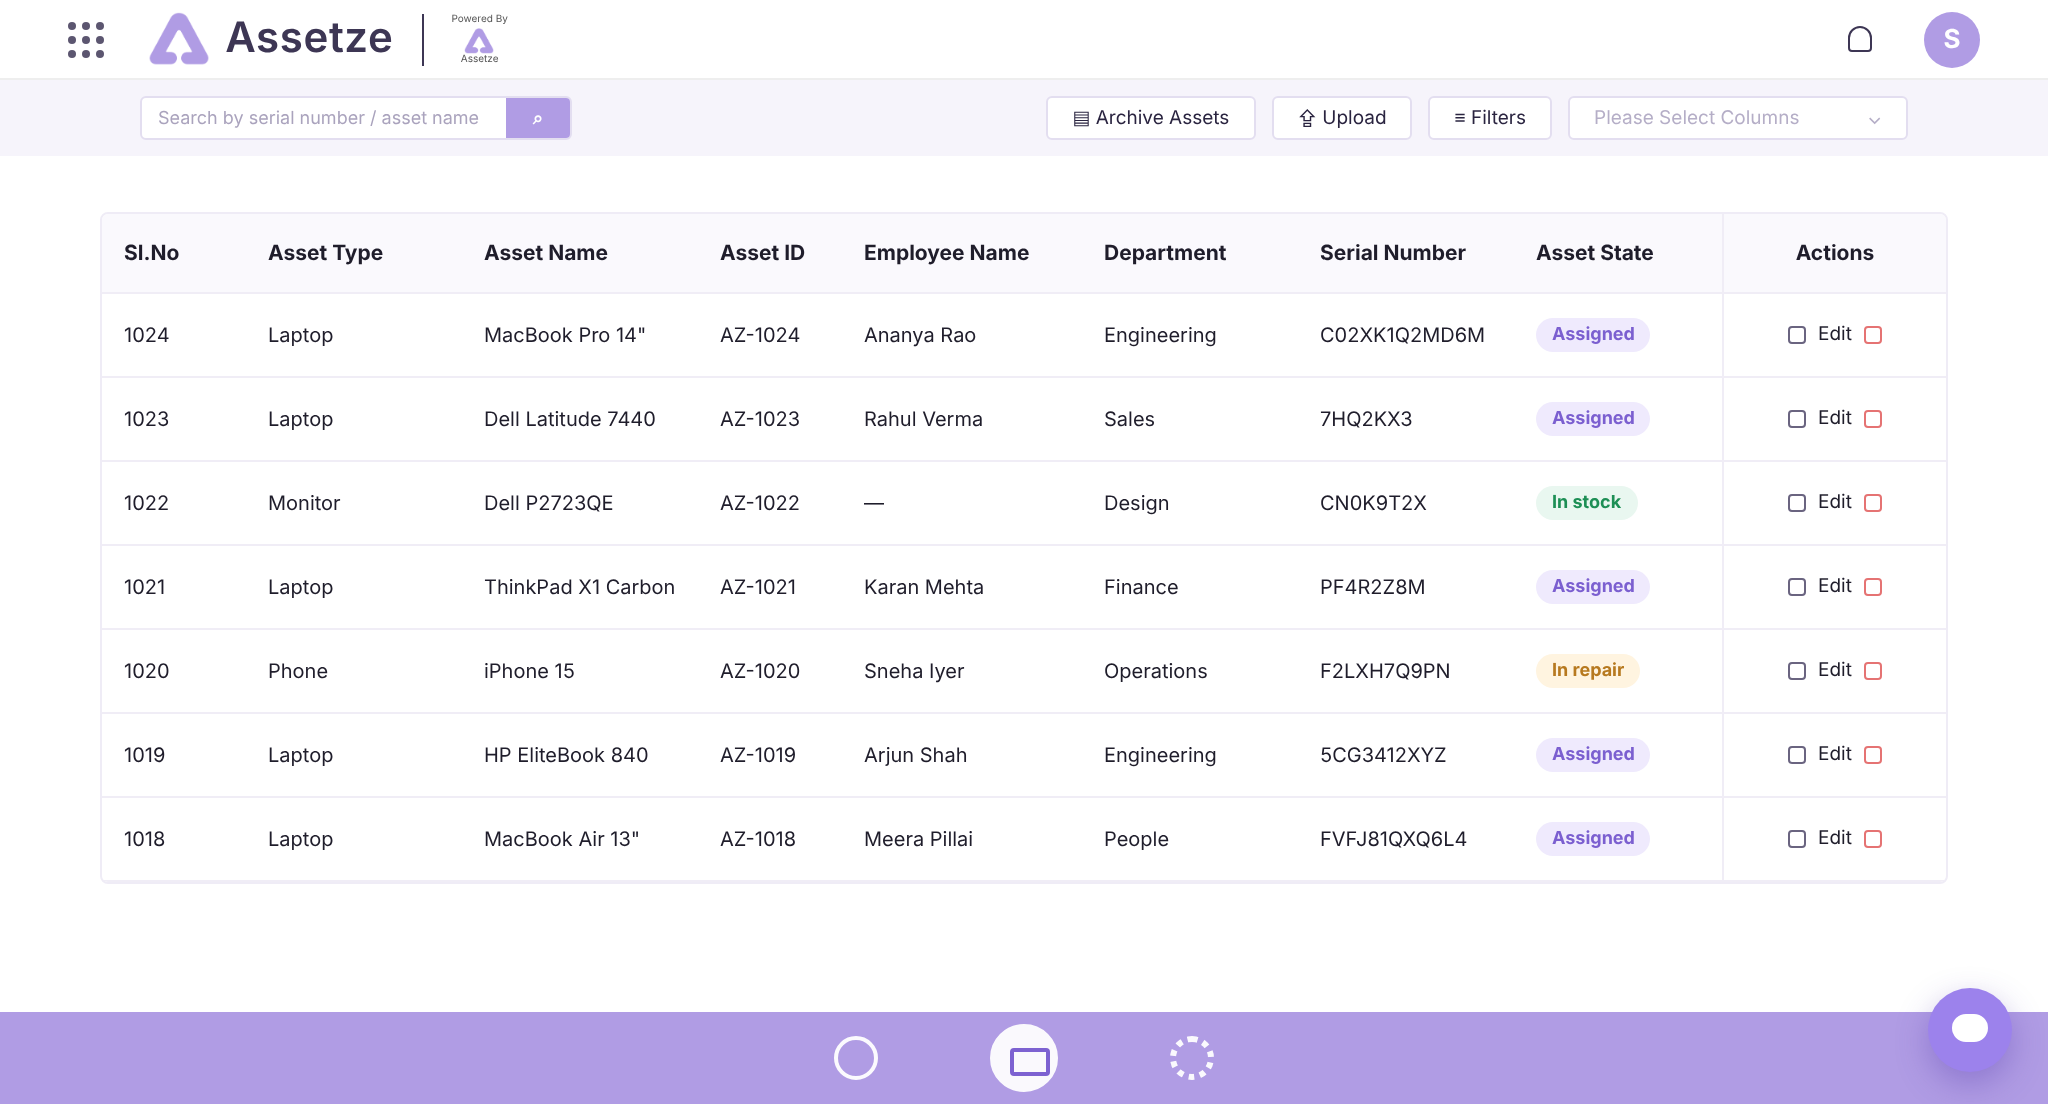2048x1104 pixels.
Task: Click the Asset Name column header
Action: [546, 253]
